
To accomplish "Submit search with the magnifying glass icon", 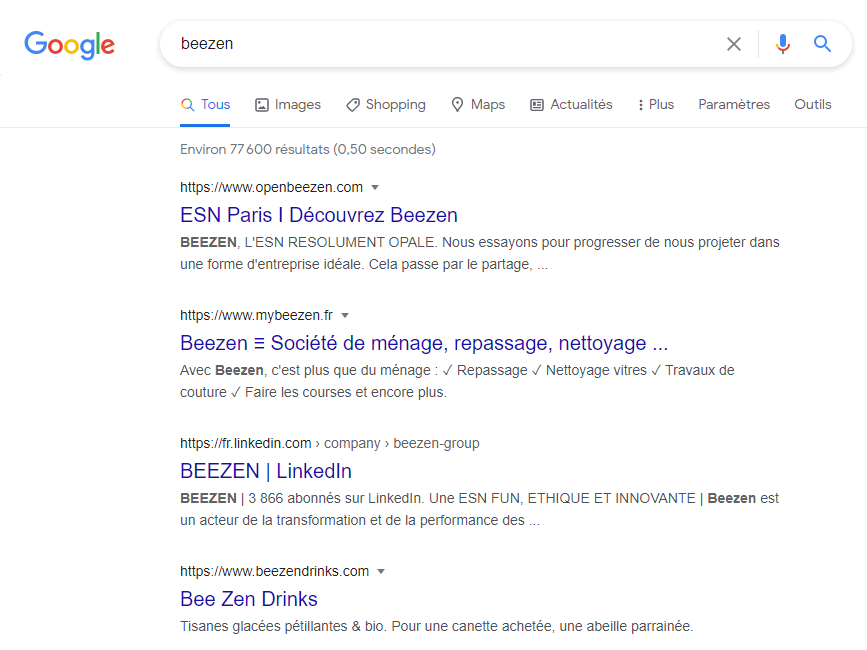I will point(822,44).
